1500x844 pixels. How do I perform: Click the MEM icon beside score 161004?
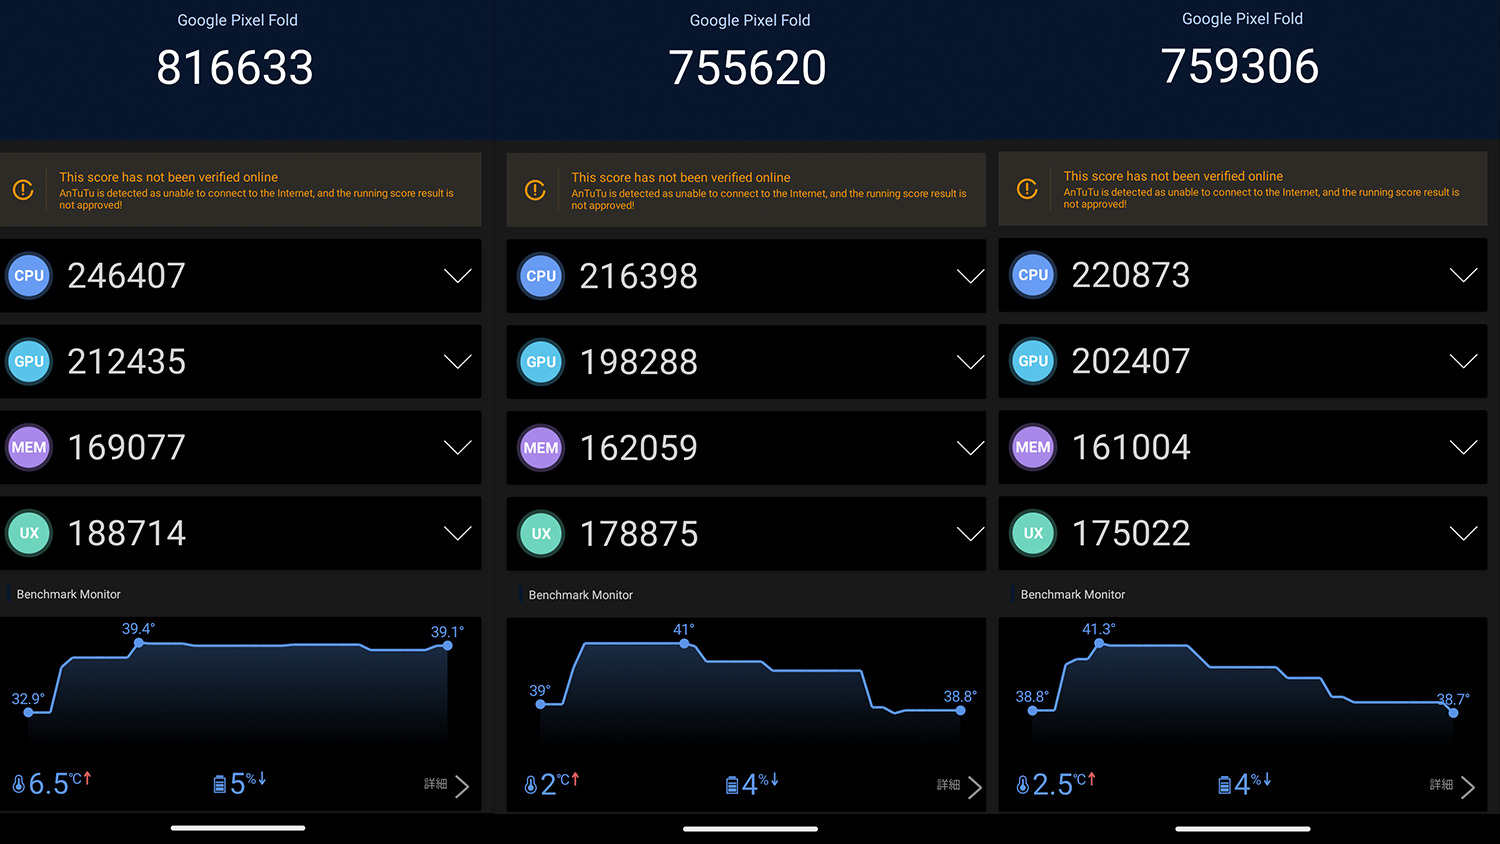pyautogui.click(x=1033, y=447)
